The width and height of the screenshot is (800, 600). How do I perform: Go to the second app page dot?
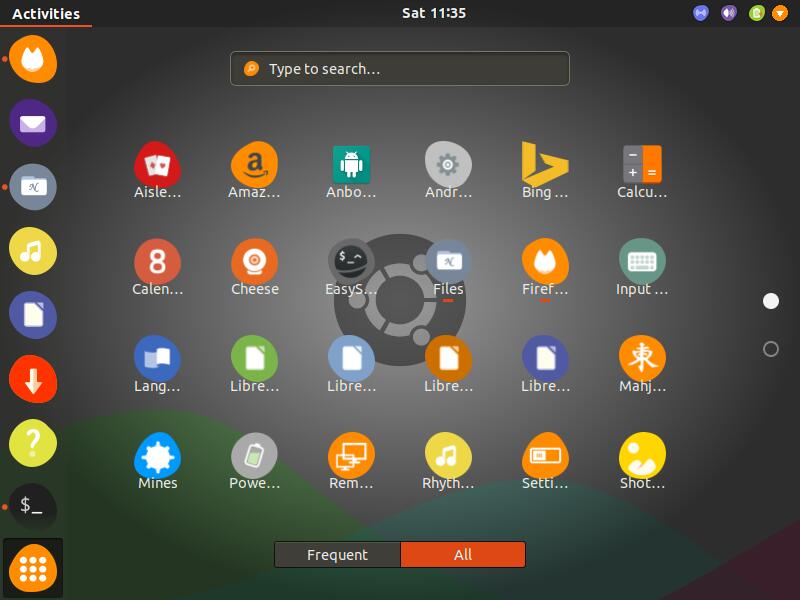pos(770,349)
